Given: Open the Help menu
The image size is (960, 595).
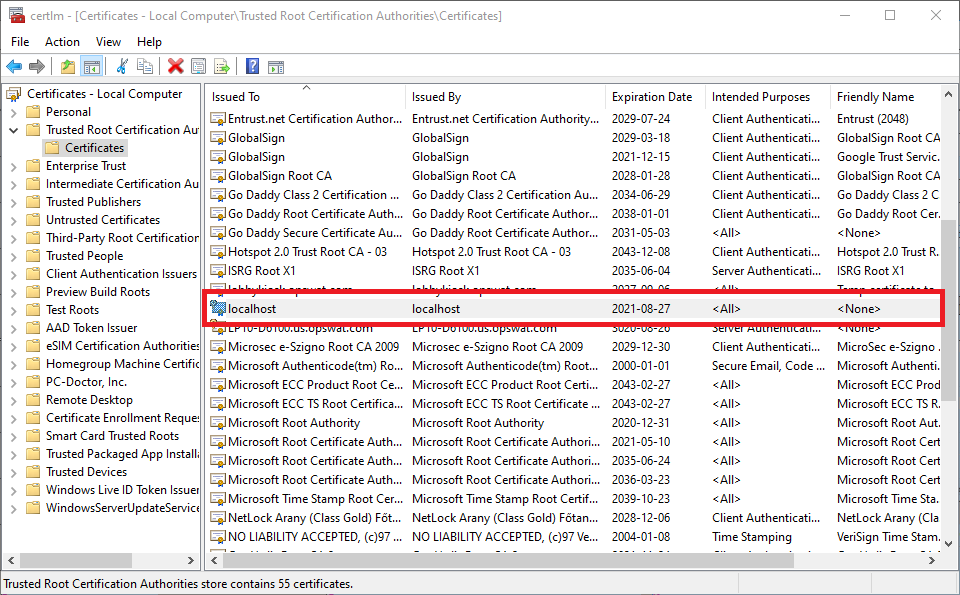Looking at the screenshot, I should pyautogui.click(x=149, y=42).
